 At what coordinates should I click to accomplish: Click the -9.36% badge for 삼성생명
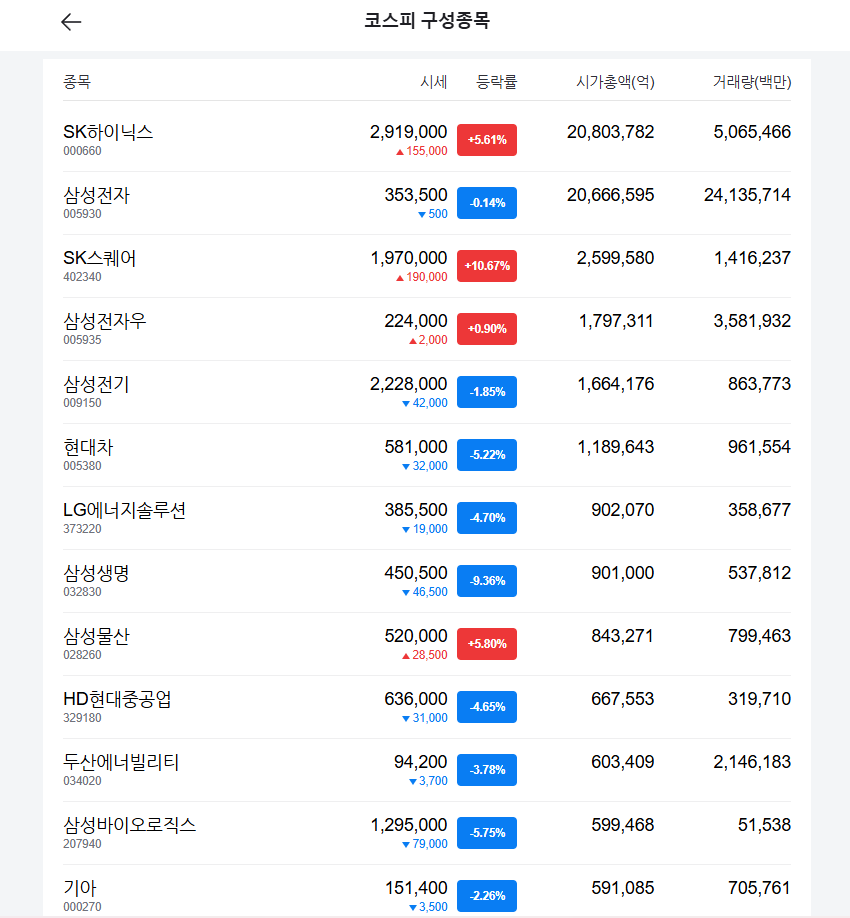487,581
